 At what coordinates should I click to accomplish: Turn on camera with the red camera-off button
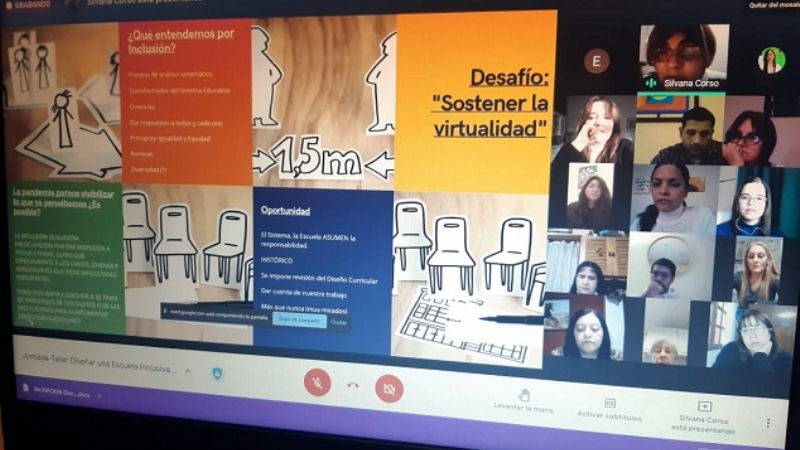pyautogui.click(x=389, y=389)
